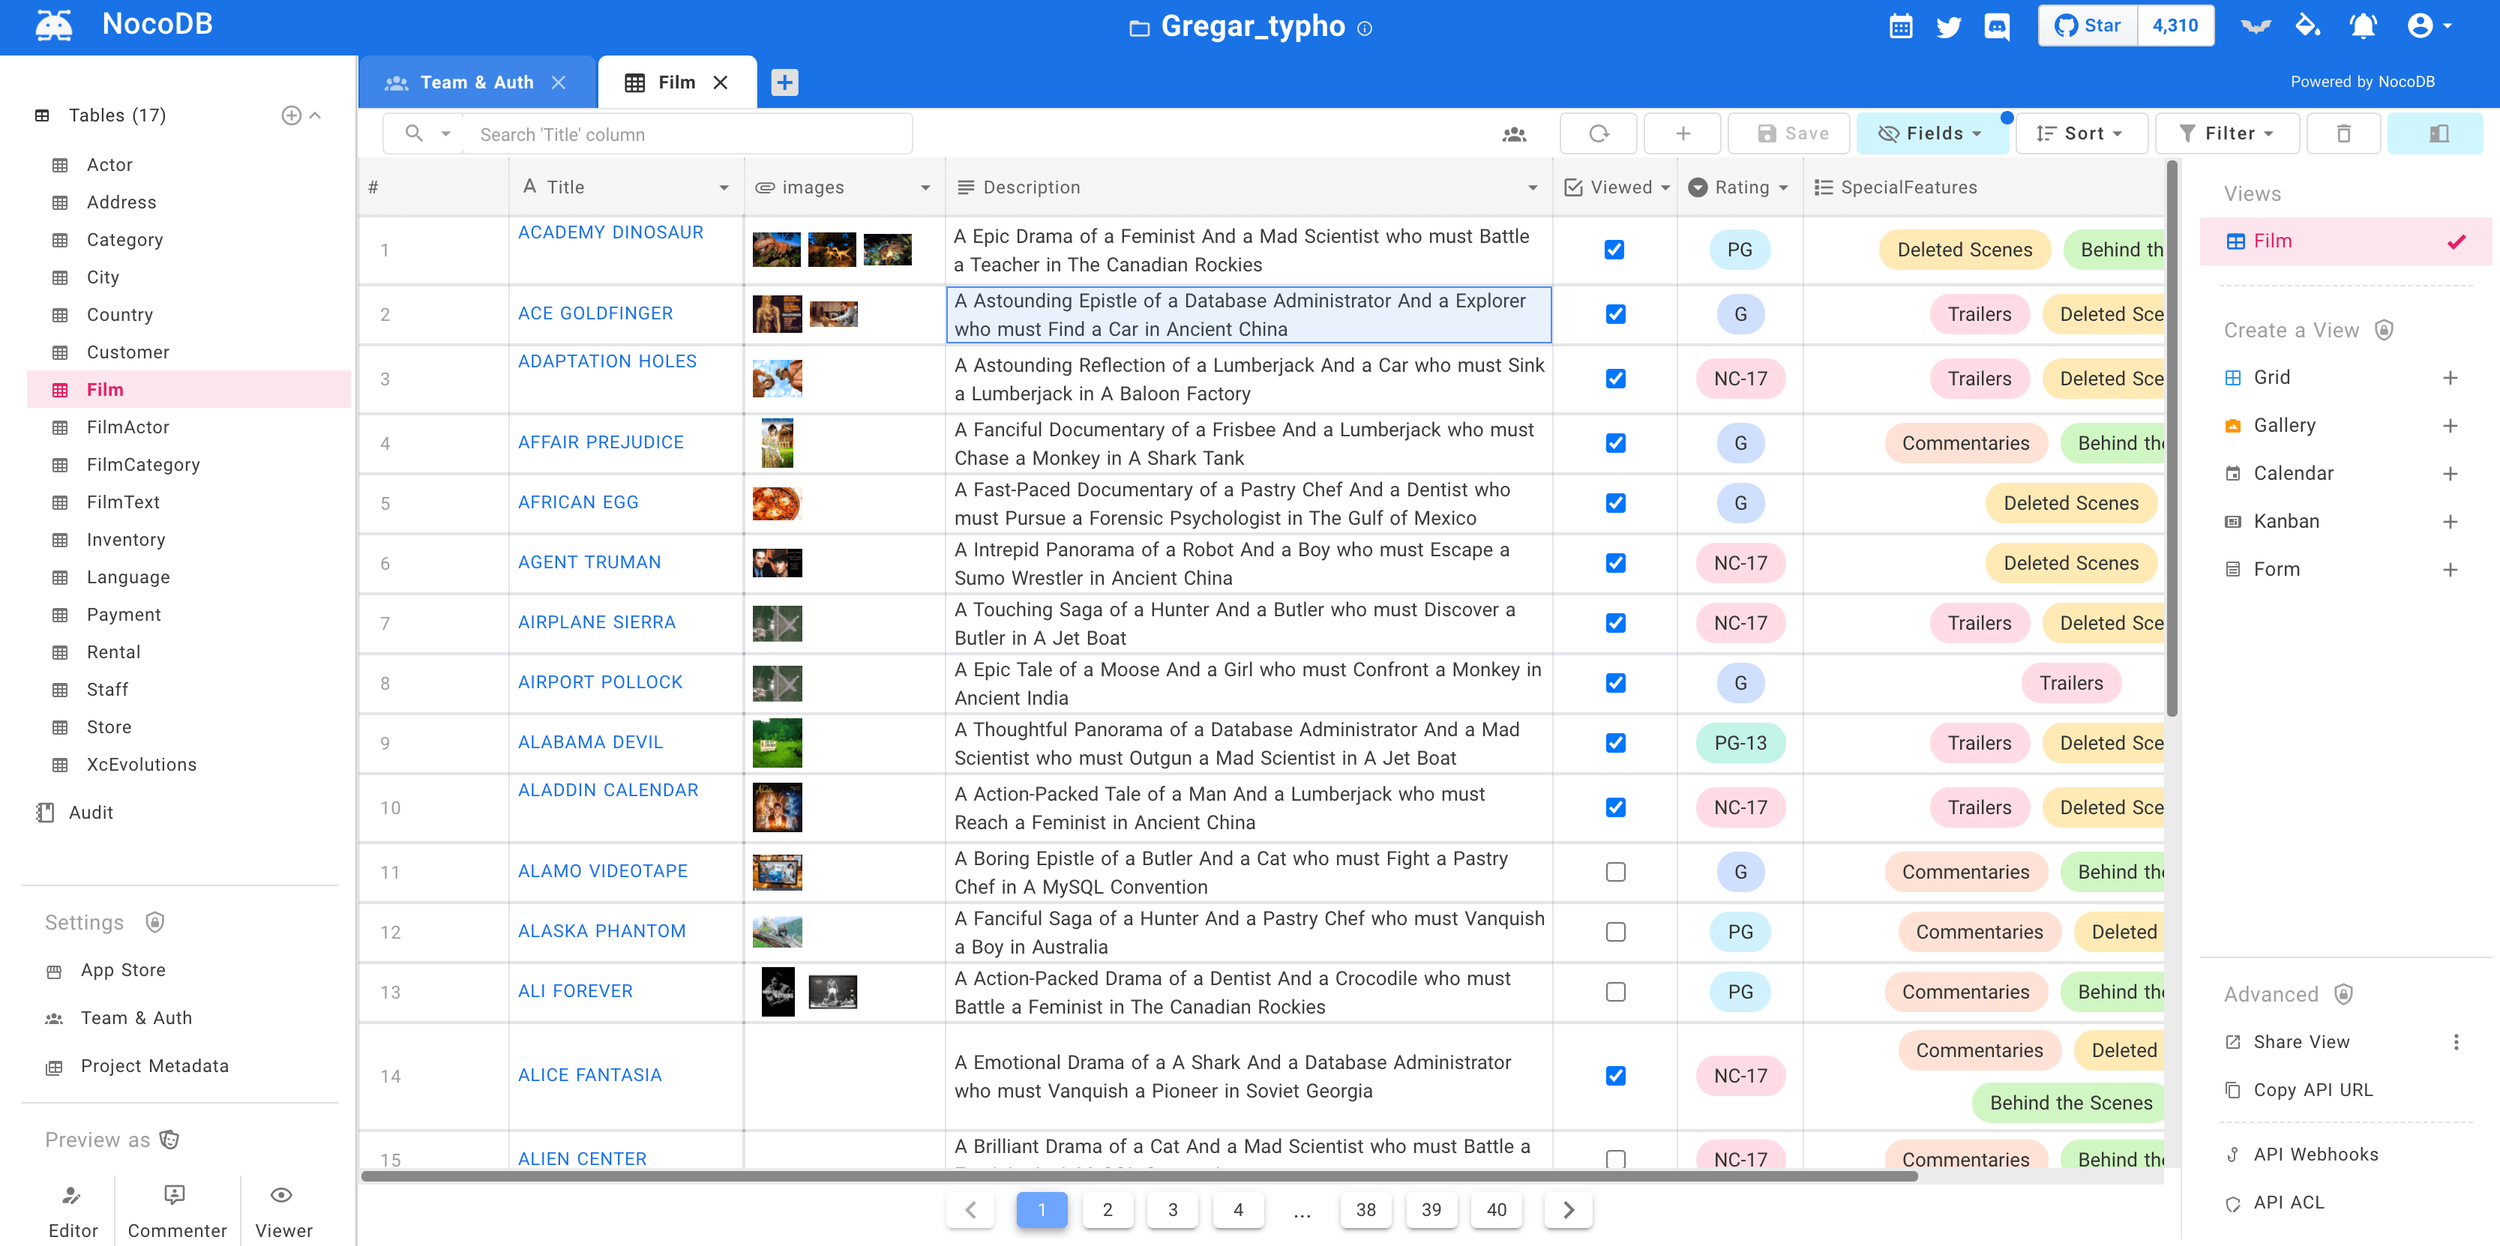The height and width of the screenshot is (1246, 2500).
Task: Uncheck Viewed for ACADEMY DINOSAUR row
Action: 1614,250
